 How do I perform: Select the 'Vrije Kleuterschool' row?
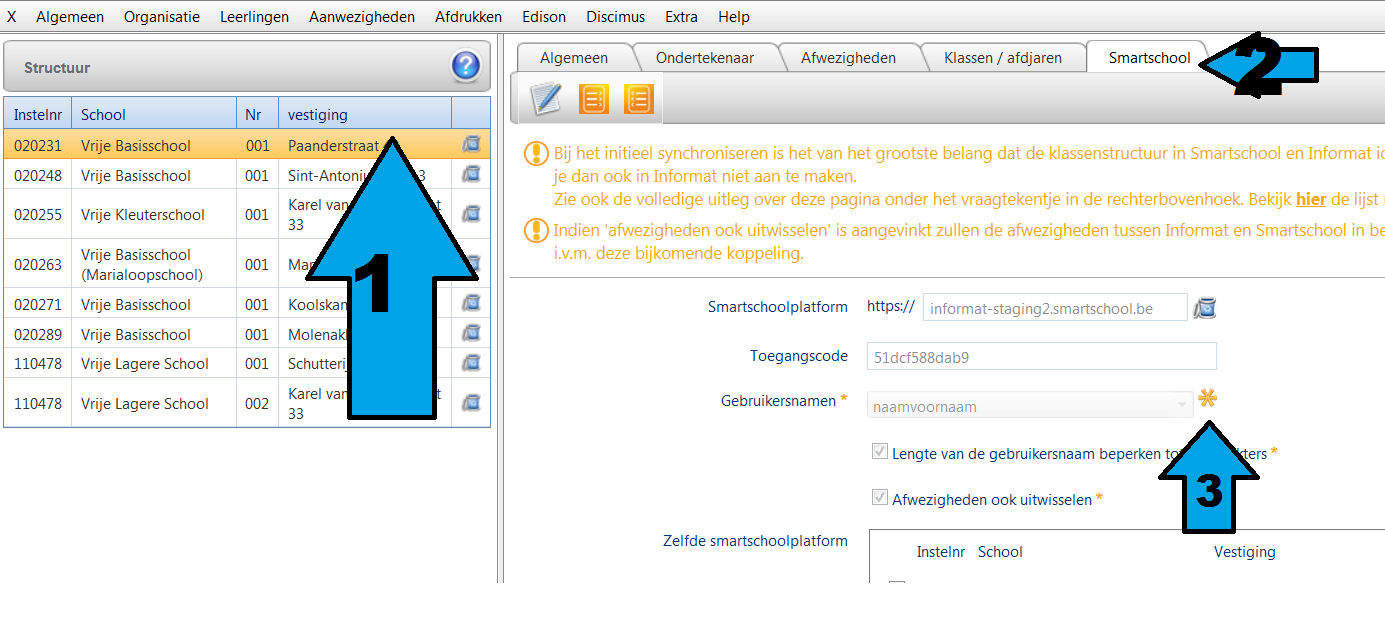(x=247, y=214)
